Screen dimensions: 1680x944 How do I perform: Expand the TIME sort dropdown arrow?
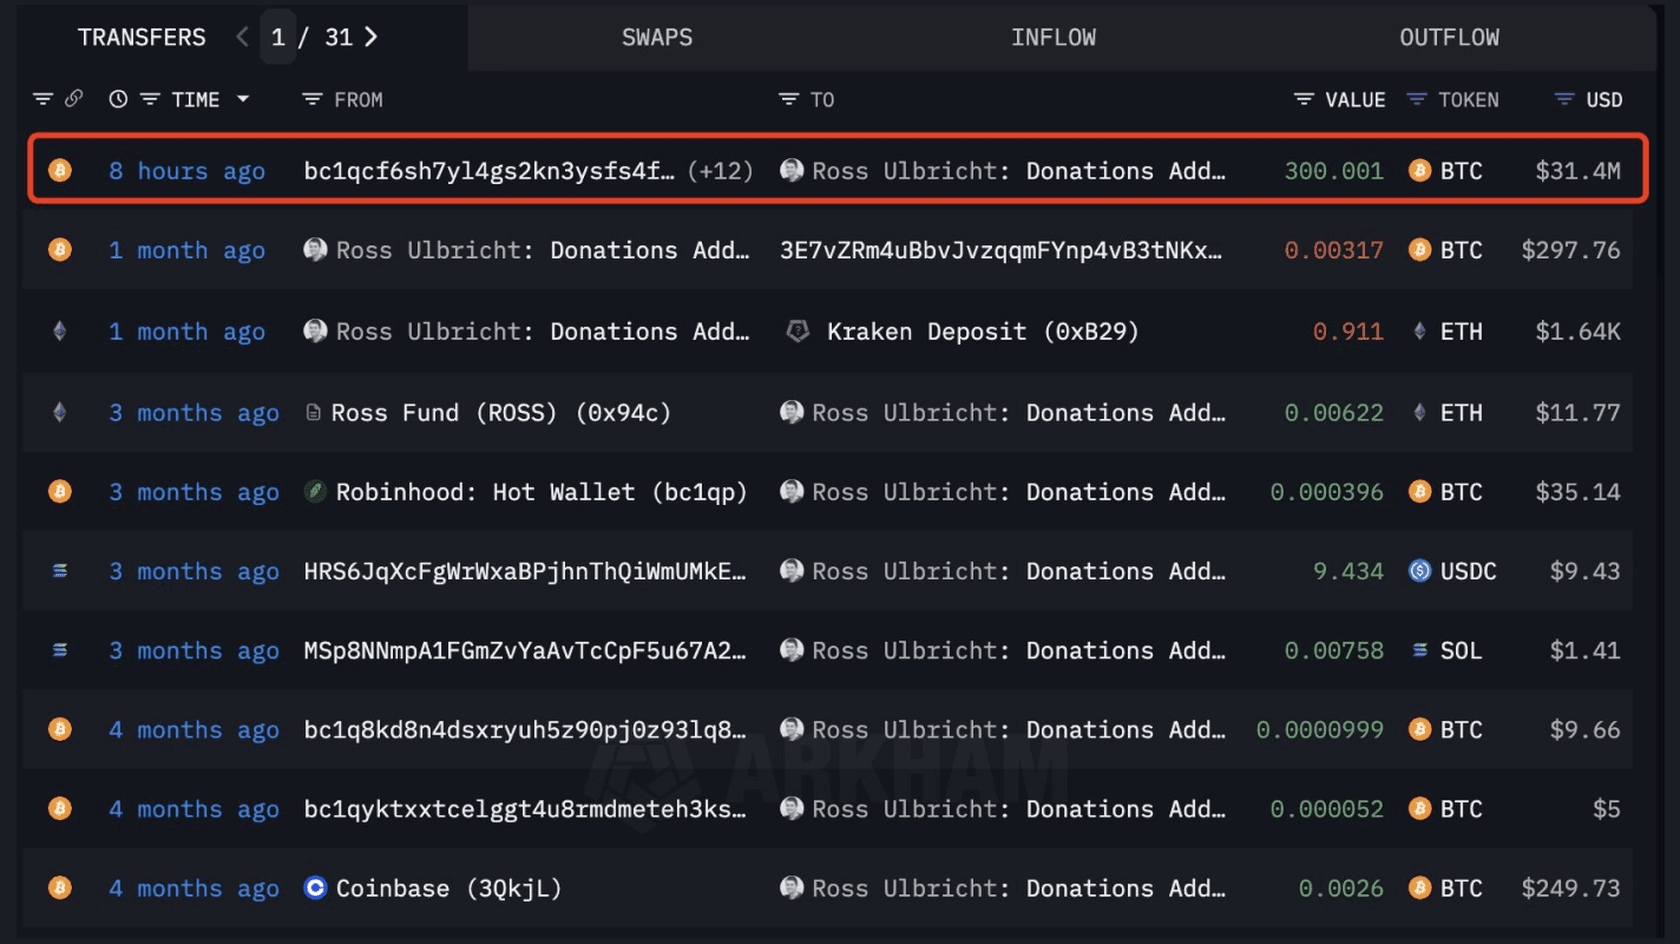click(x=243, y=99)
